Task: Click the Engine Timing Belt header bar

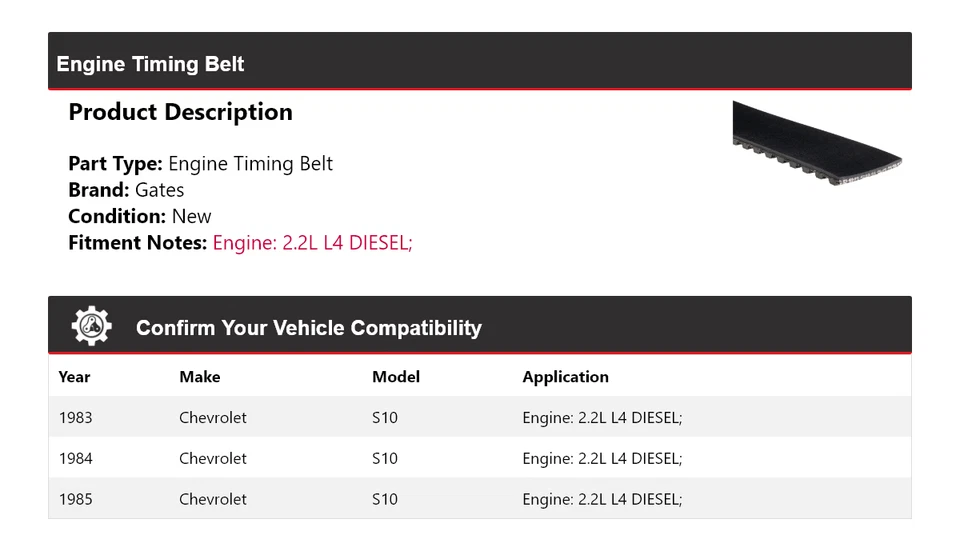Action: point(480,64)
